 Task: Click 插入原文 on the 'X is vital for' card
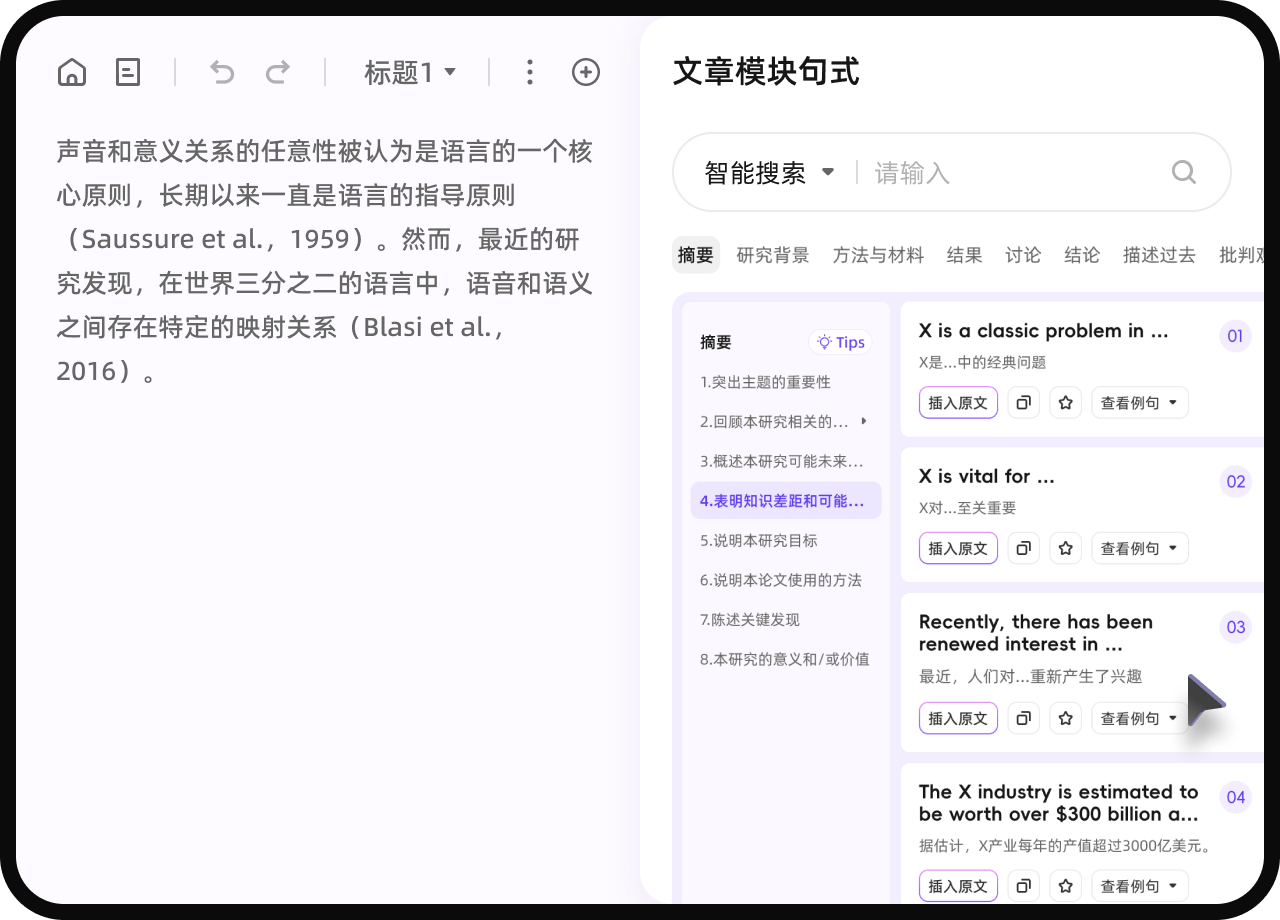[957, 548]
